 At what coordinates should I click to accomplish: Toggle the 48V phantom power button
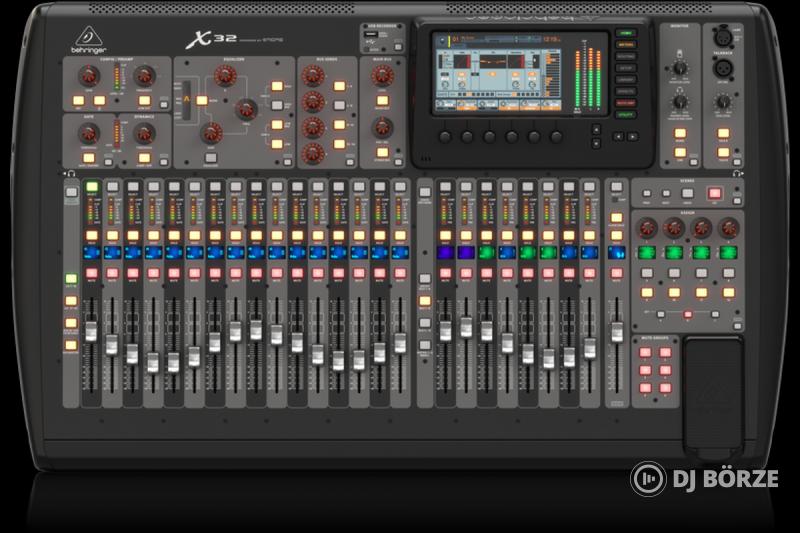pyautogui.click(x=78, y=100)
